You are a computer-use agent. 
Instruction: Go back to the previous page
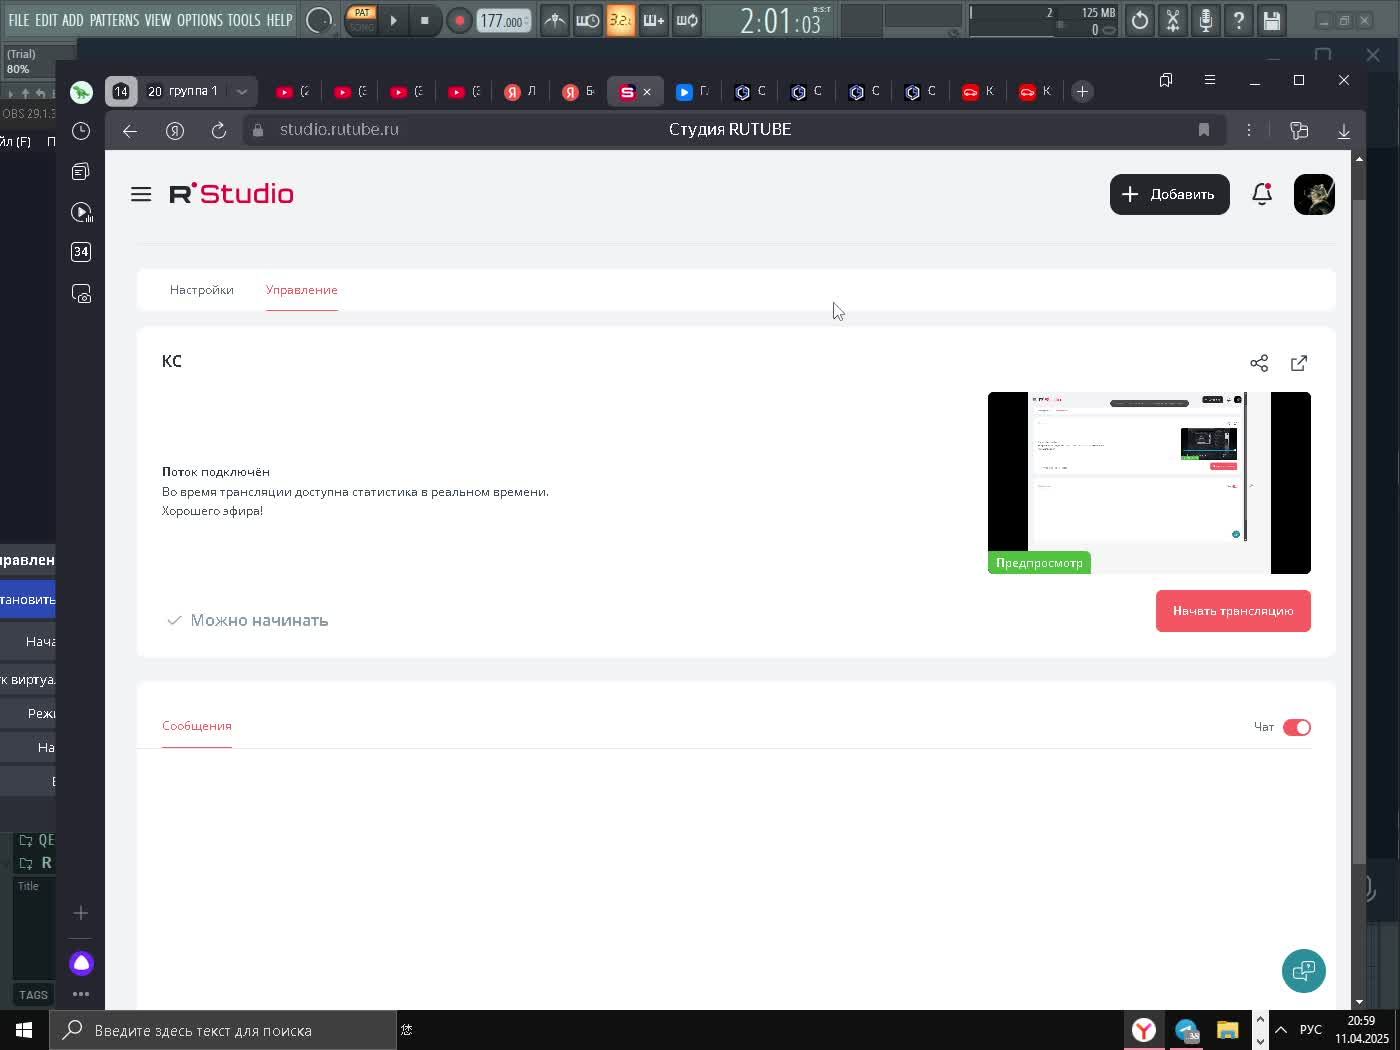coord(130,130)
